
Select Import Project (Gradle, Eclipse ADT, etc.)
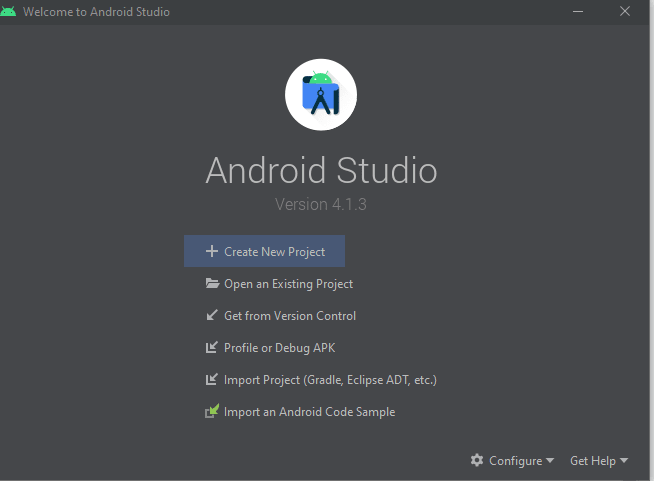[321, 380]
